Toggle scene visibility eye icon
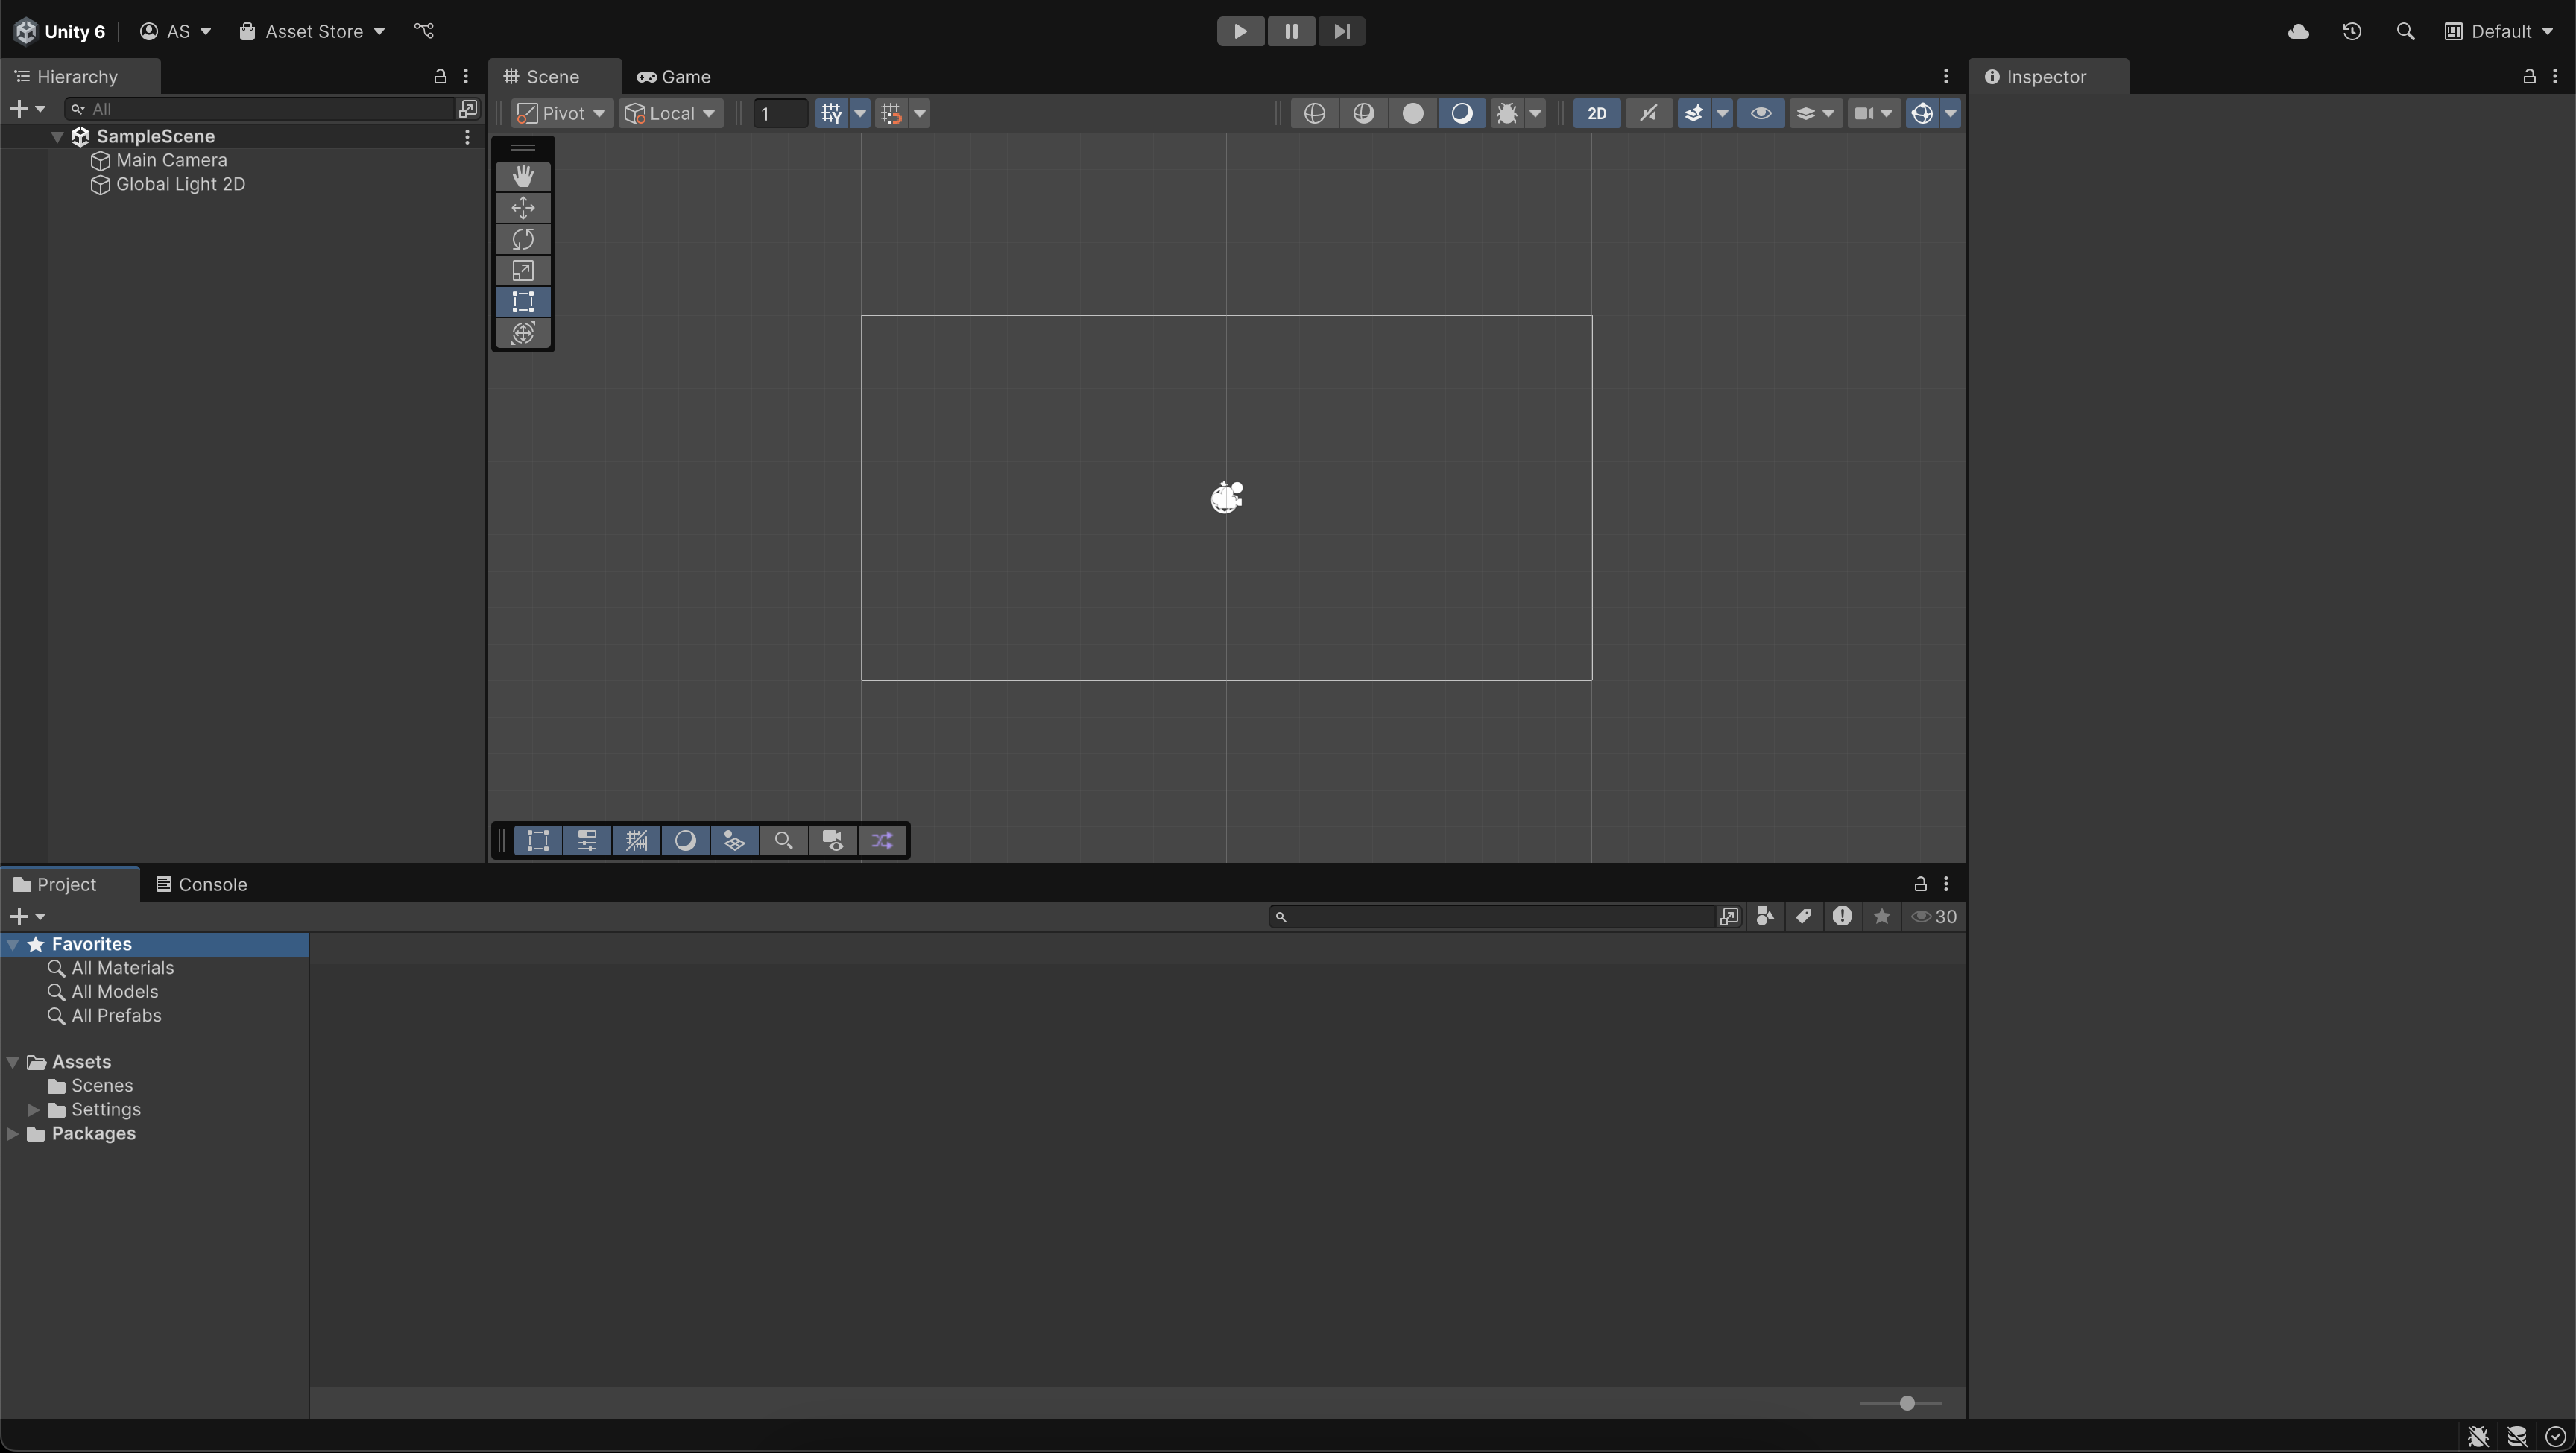2576x1453 pixels. pyautogui.click(x=1760, y=113)
